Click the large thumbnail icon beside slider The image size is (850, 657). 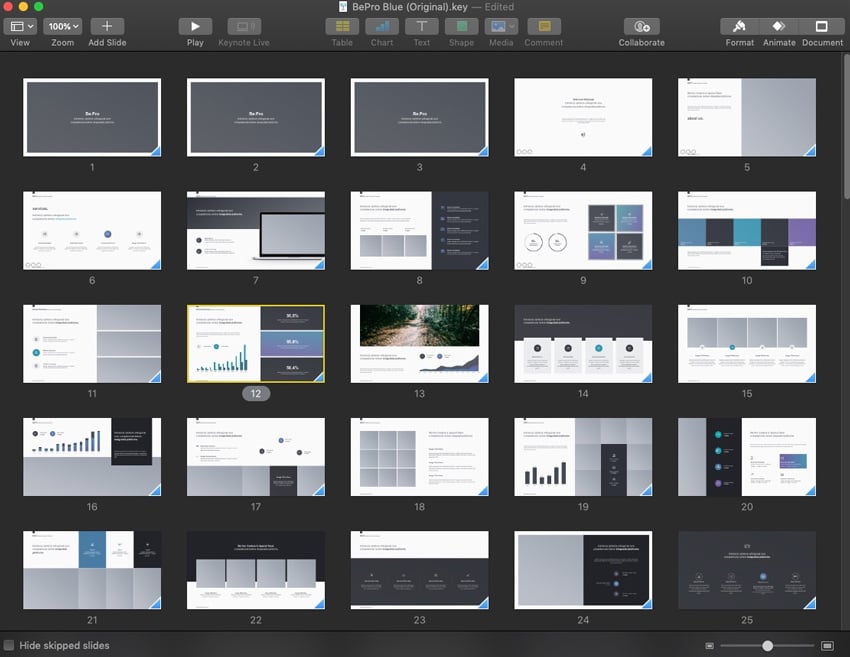click(826, 646)
